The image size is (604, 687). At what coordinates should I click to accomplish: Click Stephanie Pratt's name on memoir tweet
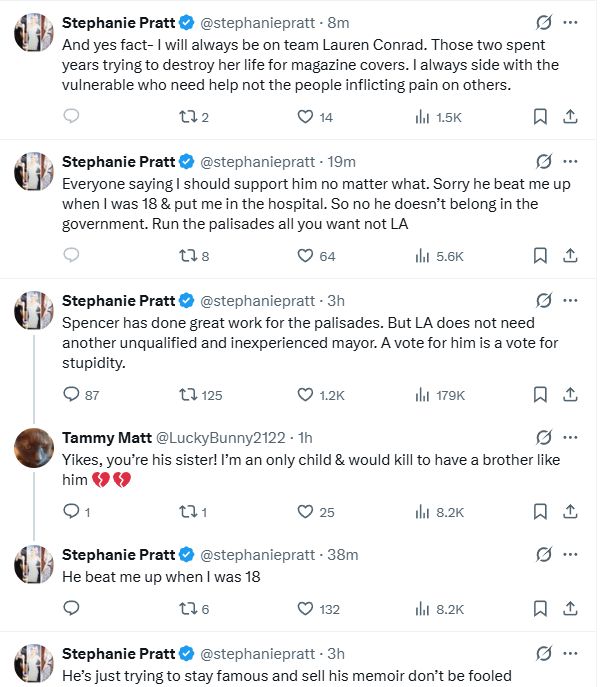click(x=117, y=653)
